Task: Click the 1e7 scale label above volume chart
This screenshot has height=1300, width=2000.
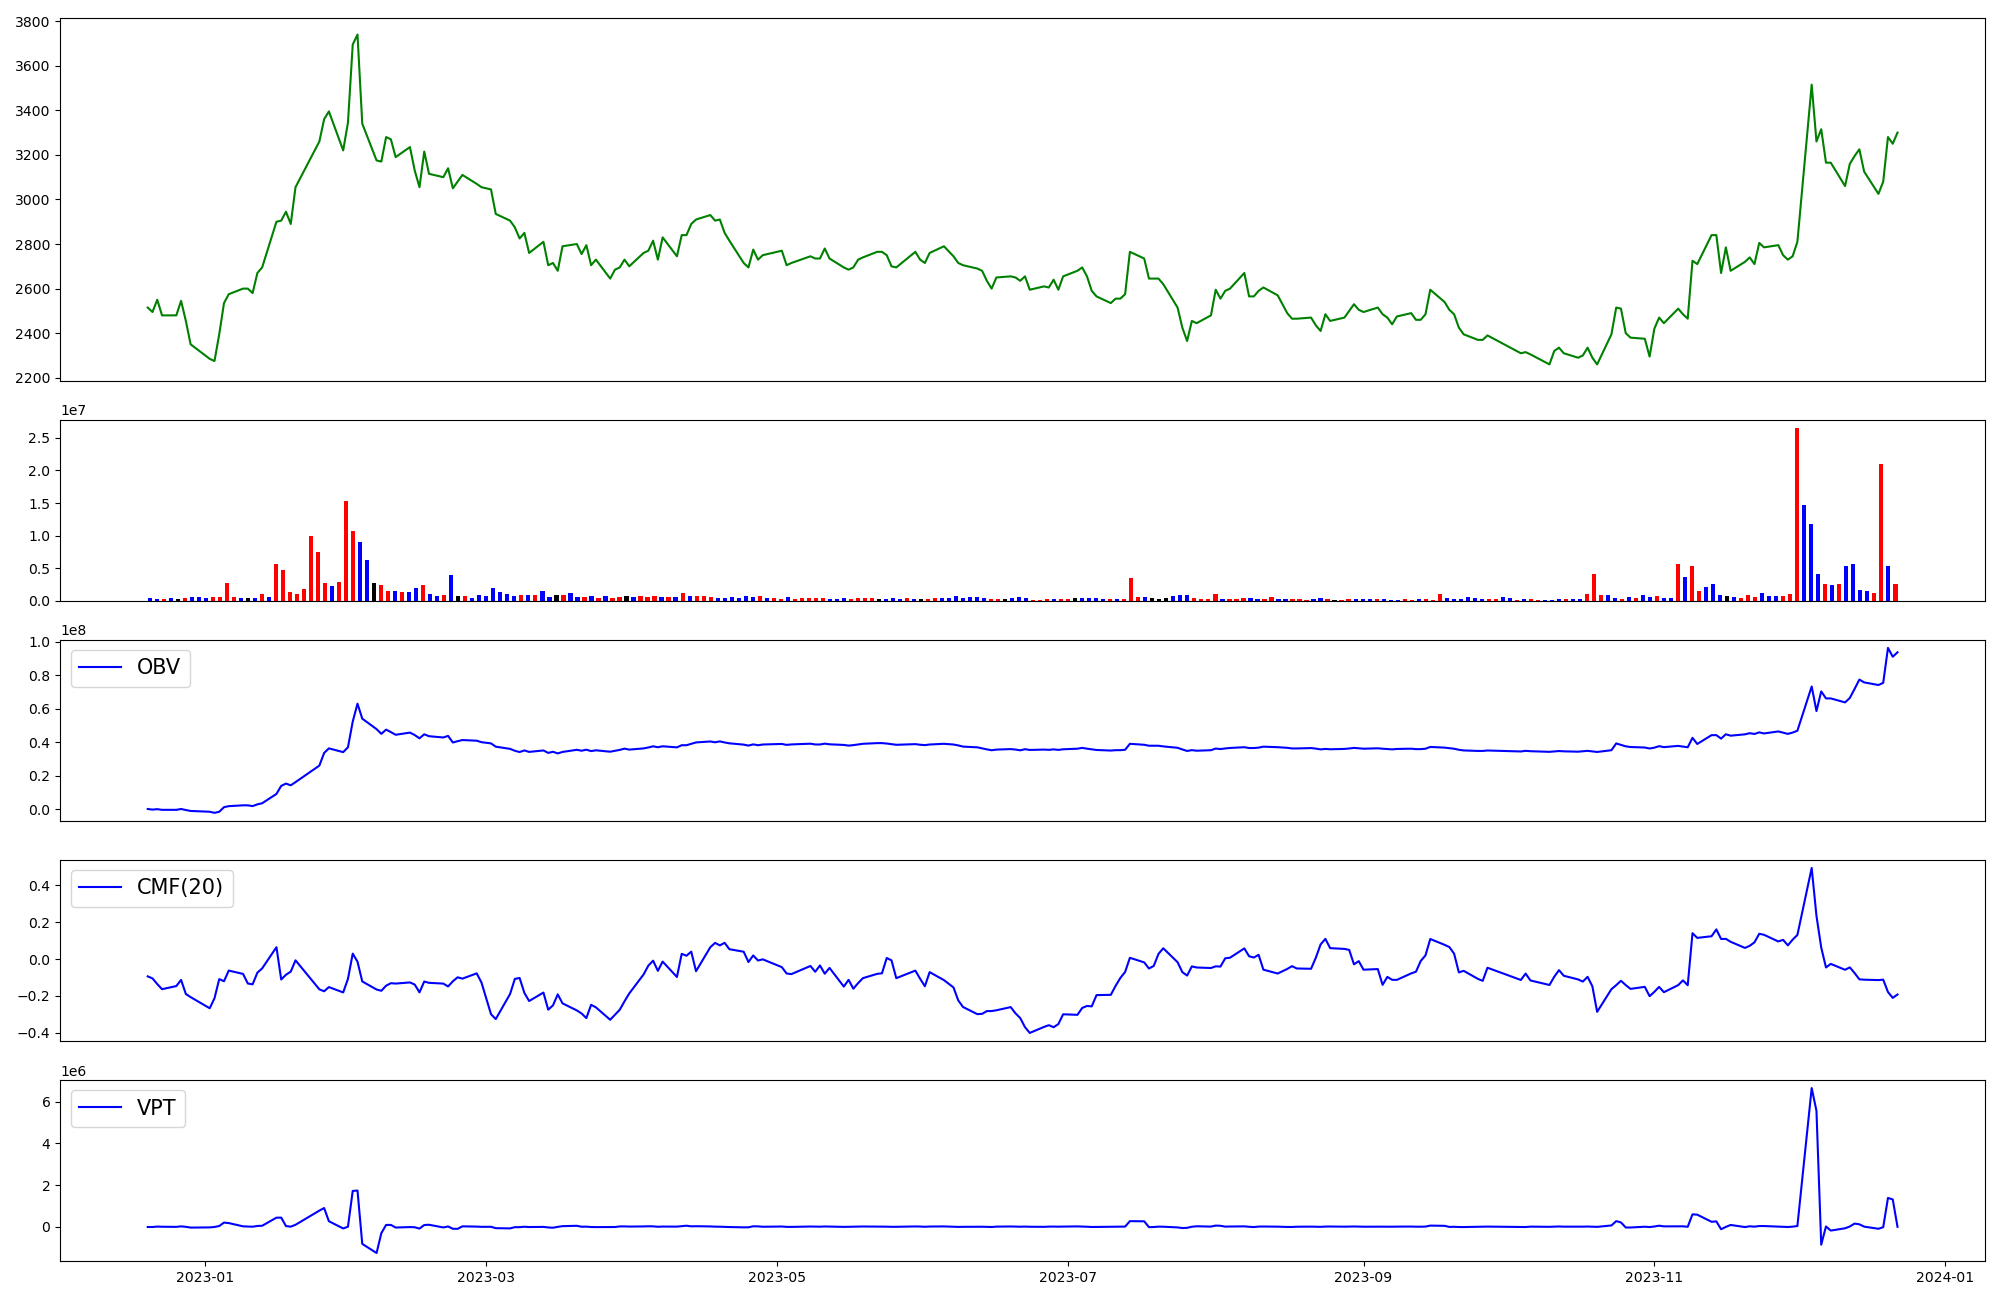Action: 73,410
